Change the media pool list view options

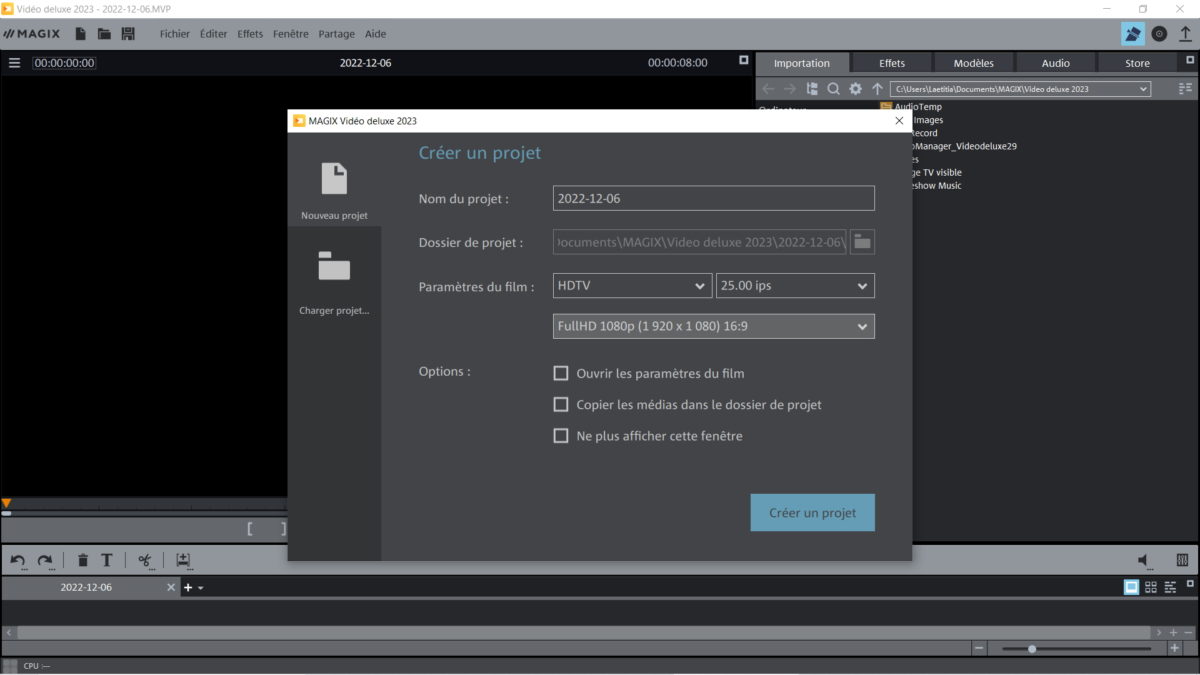click(1185, 89)
